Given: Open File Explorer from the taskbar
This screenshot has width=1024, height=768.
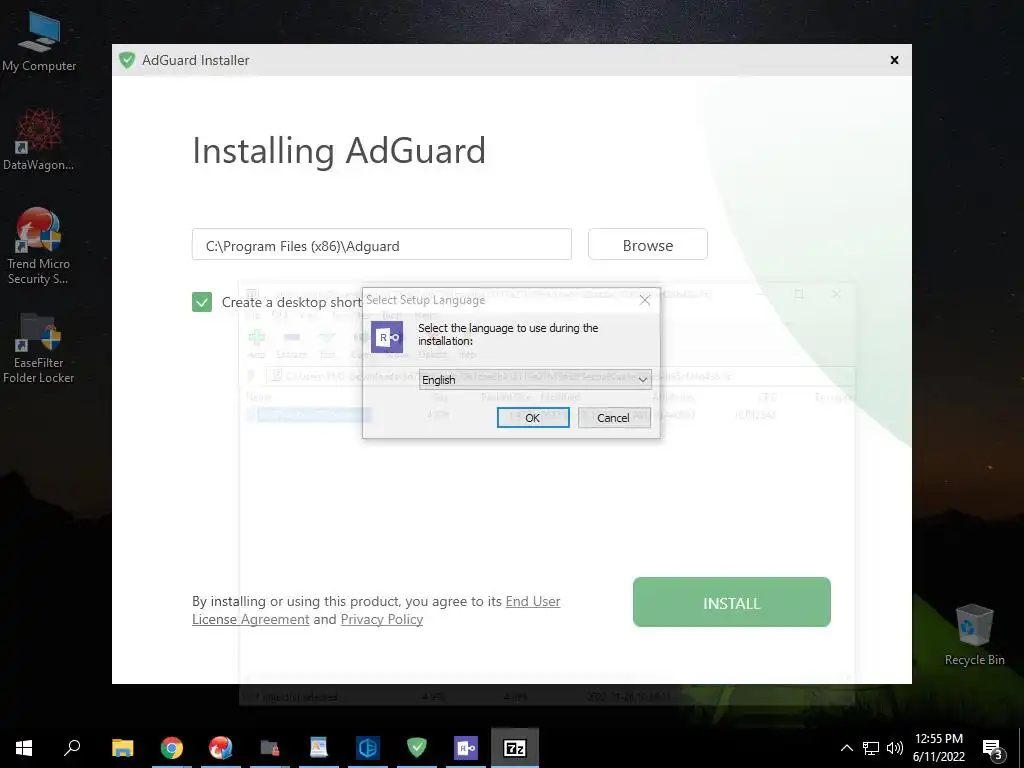Looking at the screenshot, I should click(122, 748).
